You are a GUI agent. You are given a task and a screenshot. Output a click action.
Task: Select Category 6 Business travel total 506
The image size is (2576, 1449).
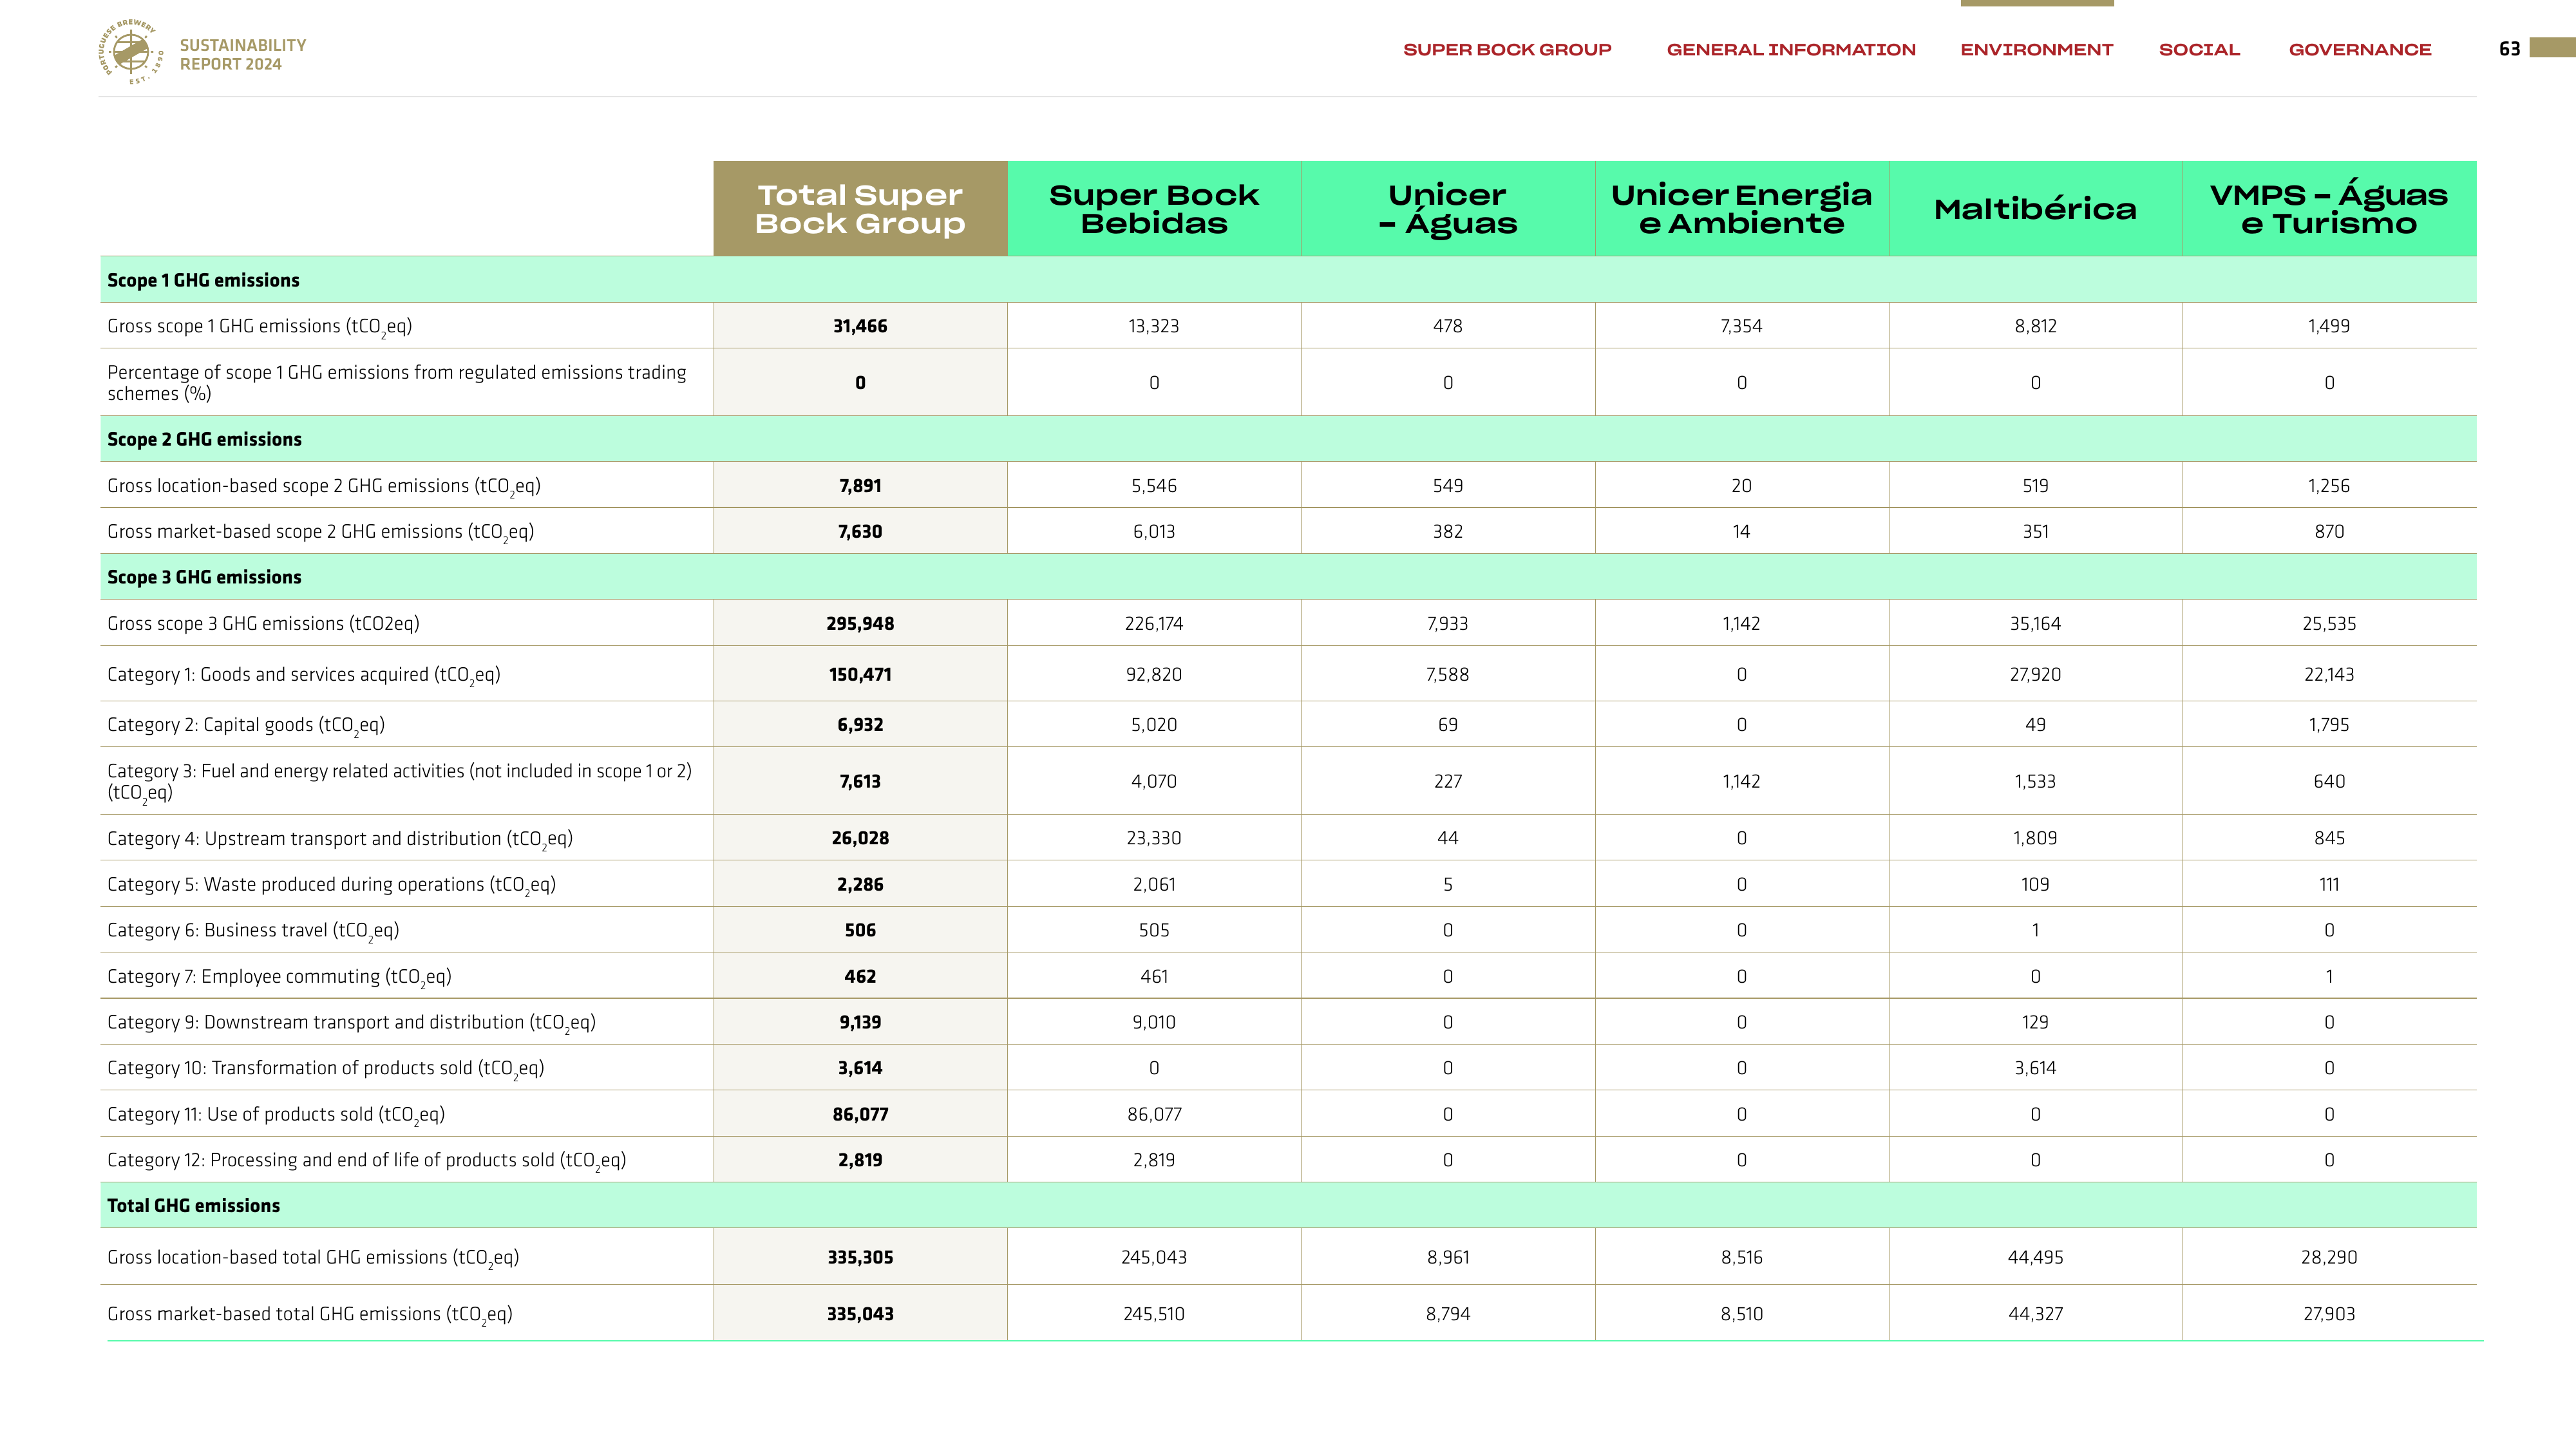(x=860, y=931)
